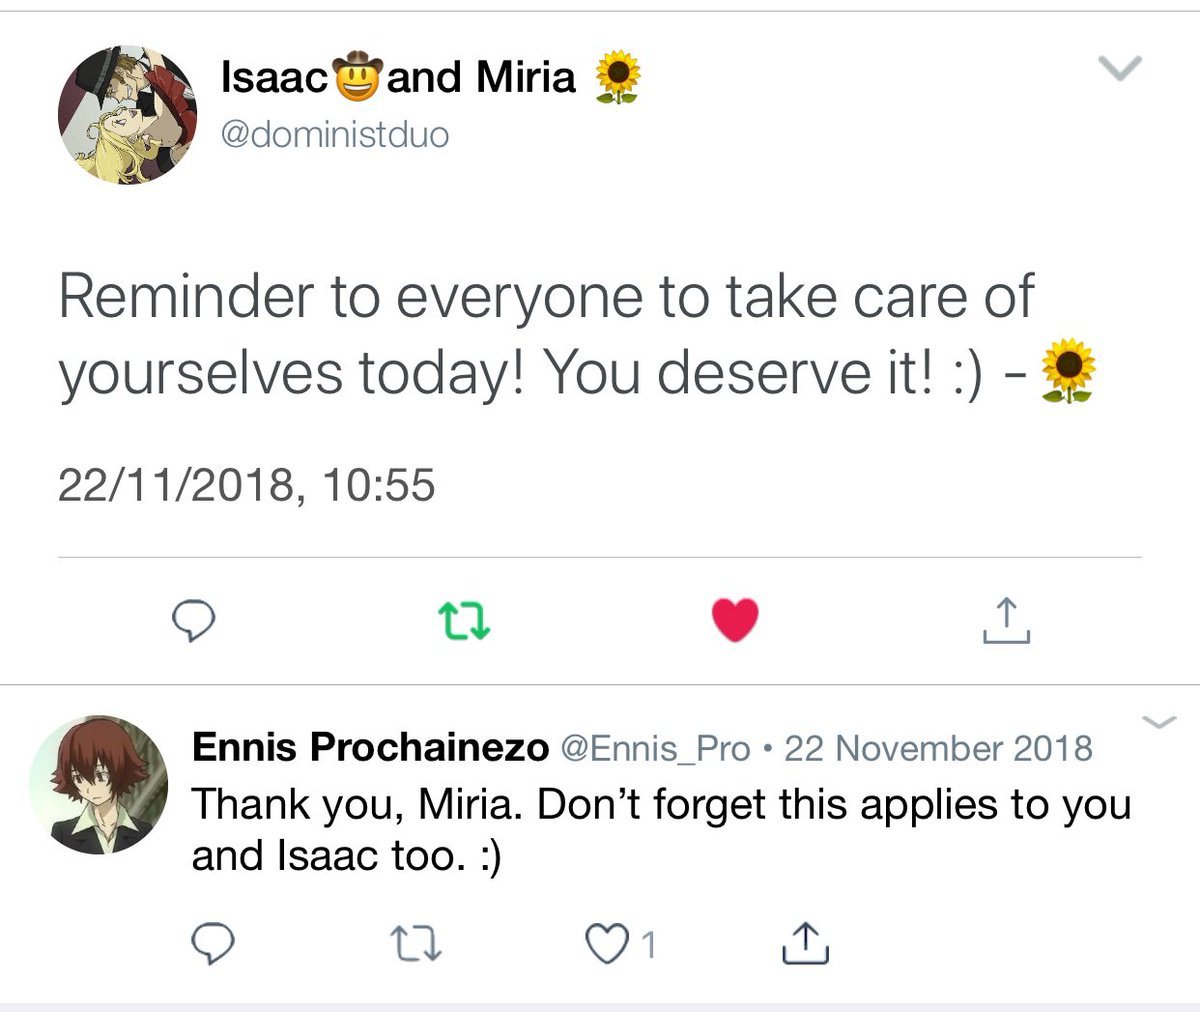
Task: Unlike the main tweet via red heart
Action: 735,620
